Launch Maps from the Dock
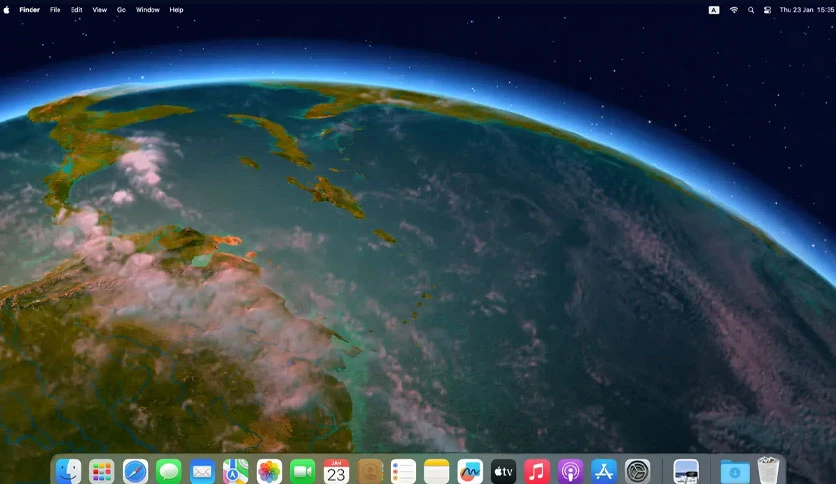836x484 pixels. pos(236,472)
